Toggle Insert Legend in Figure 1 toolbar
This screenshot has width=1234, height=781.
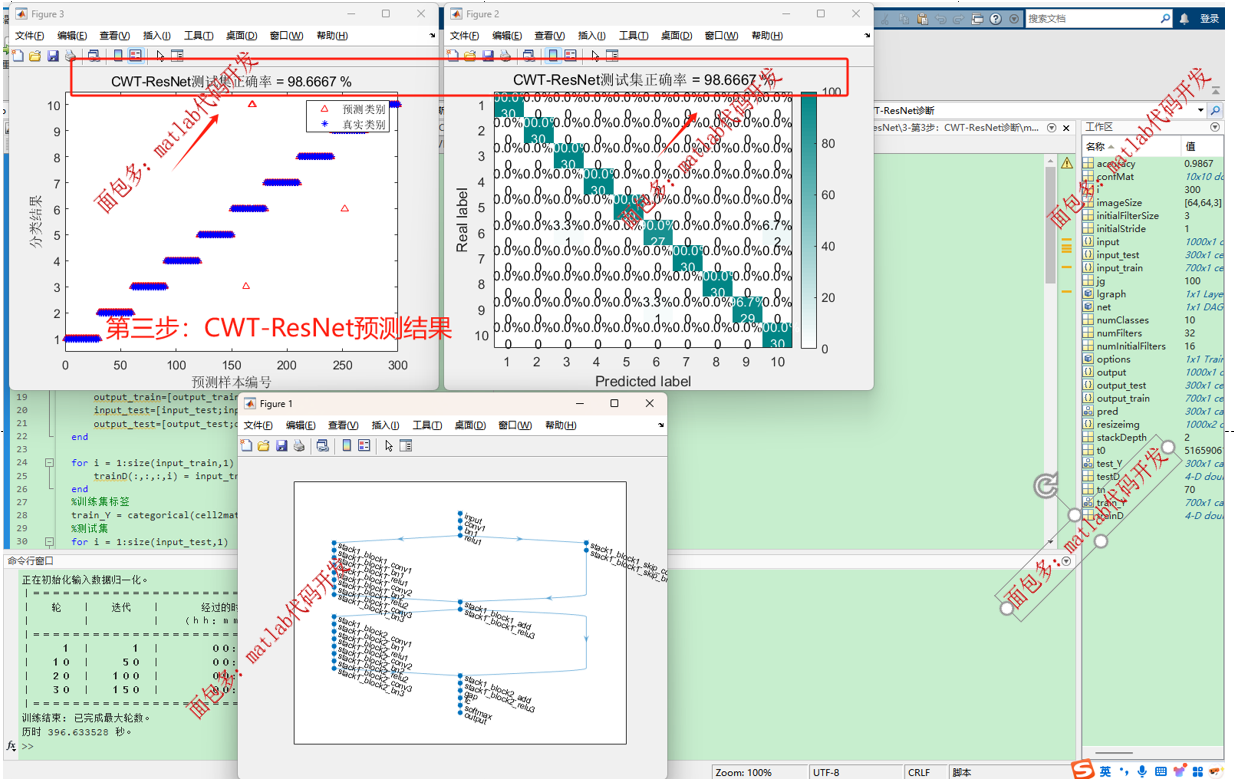[x=364, y=445]
